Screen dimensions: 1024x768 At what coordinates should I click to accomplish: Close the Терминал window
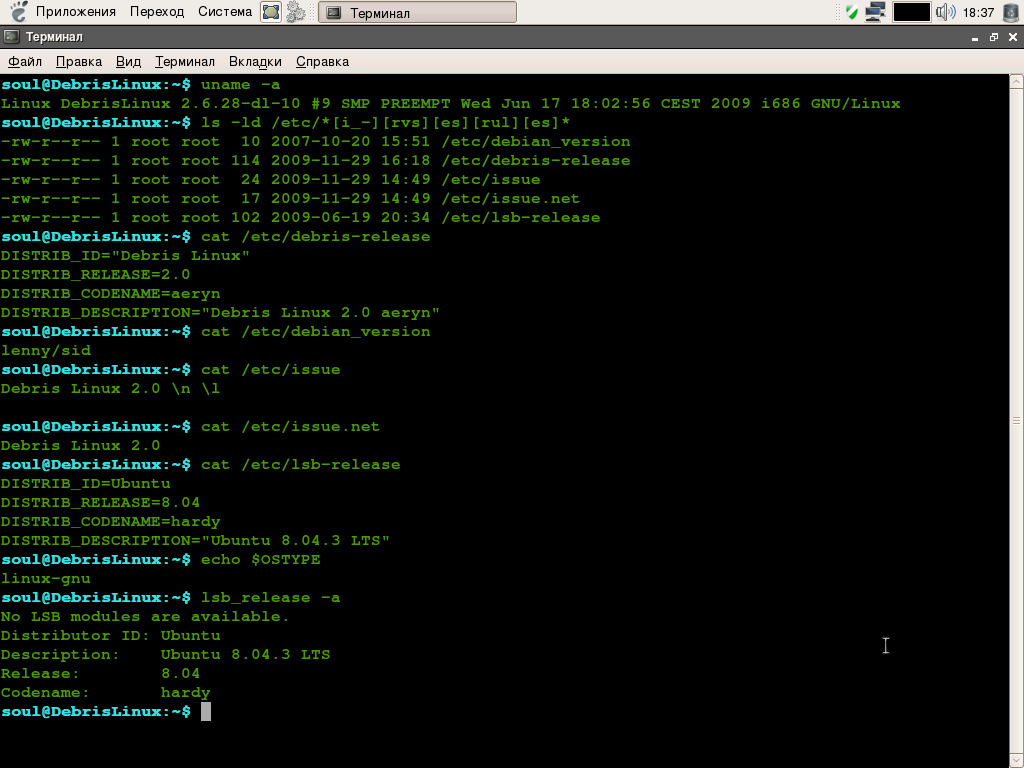click(1013, 37)
